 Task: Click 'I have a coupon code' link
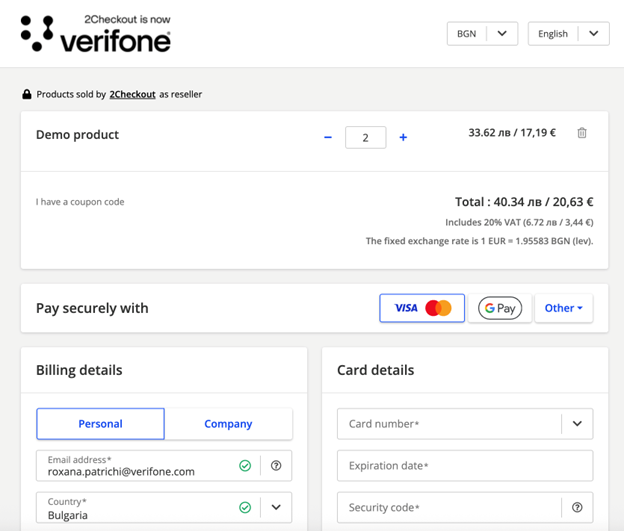(80, 202)
